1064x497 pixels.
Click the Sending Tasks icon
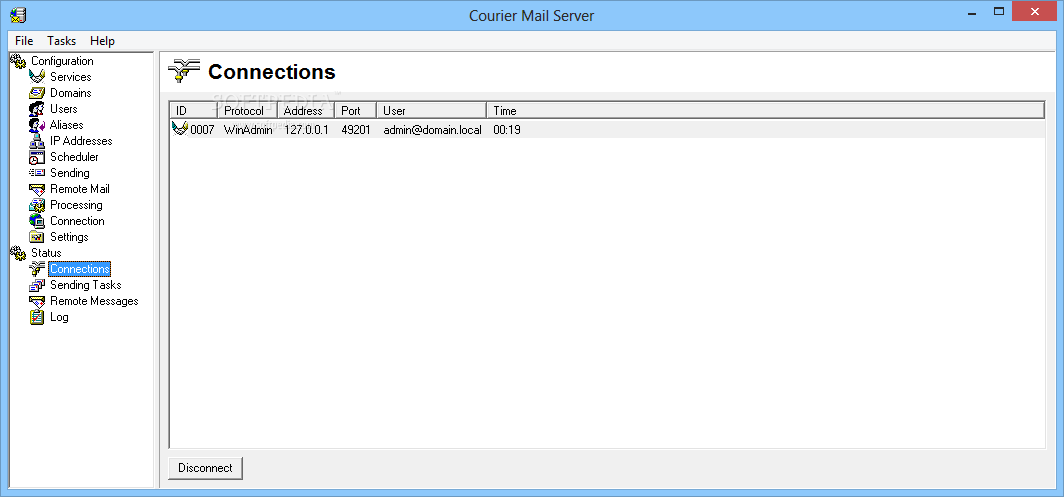pos(37,285)
